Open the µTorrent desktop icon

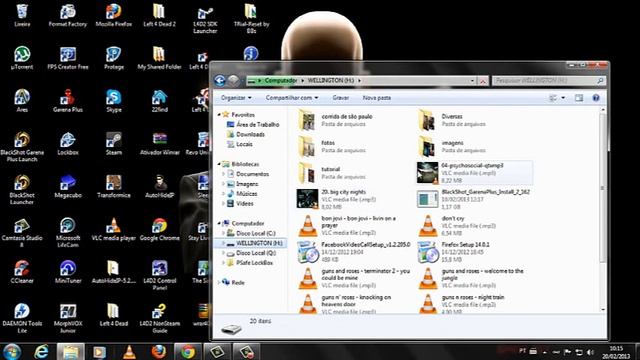click(x=22, y=58)
